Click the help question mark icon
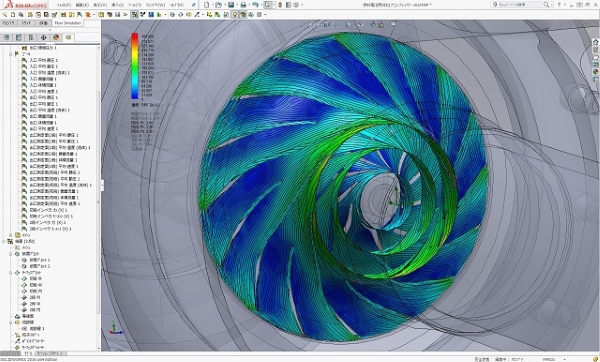 [559, 5]
